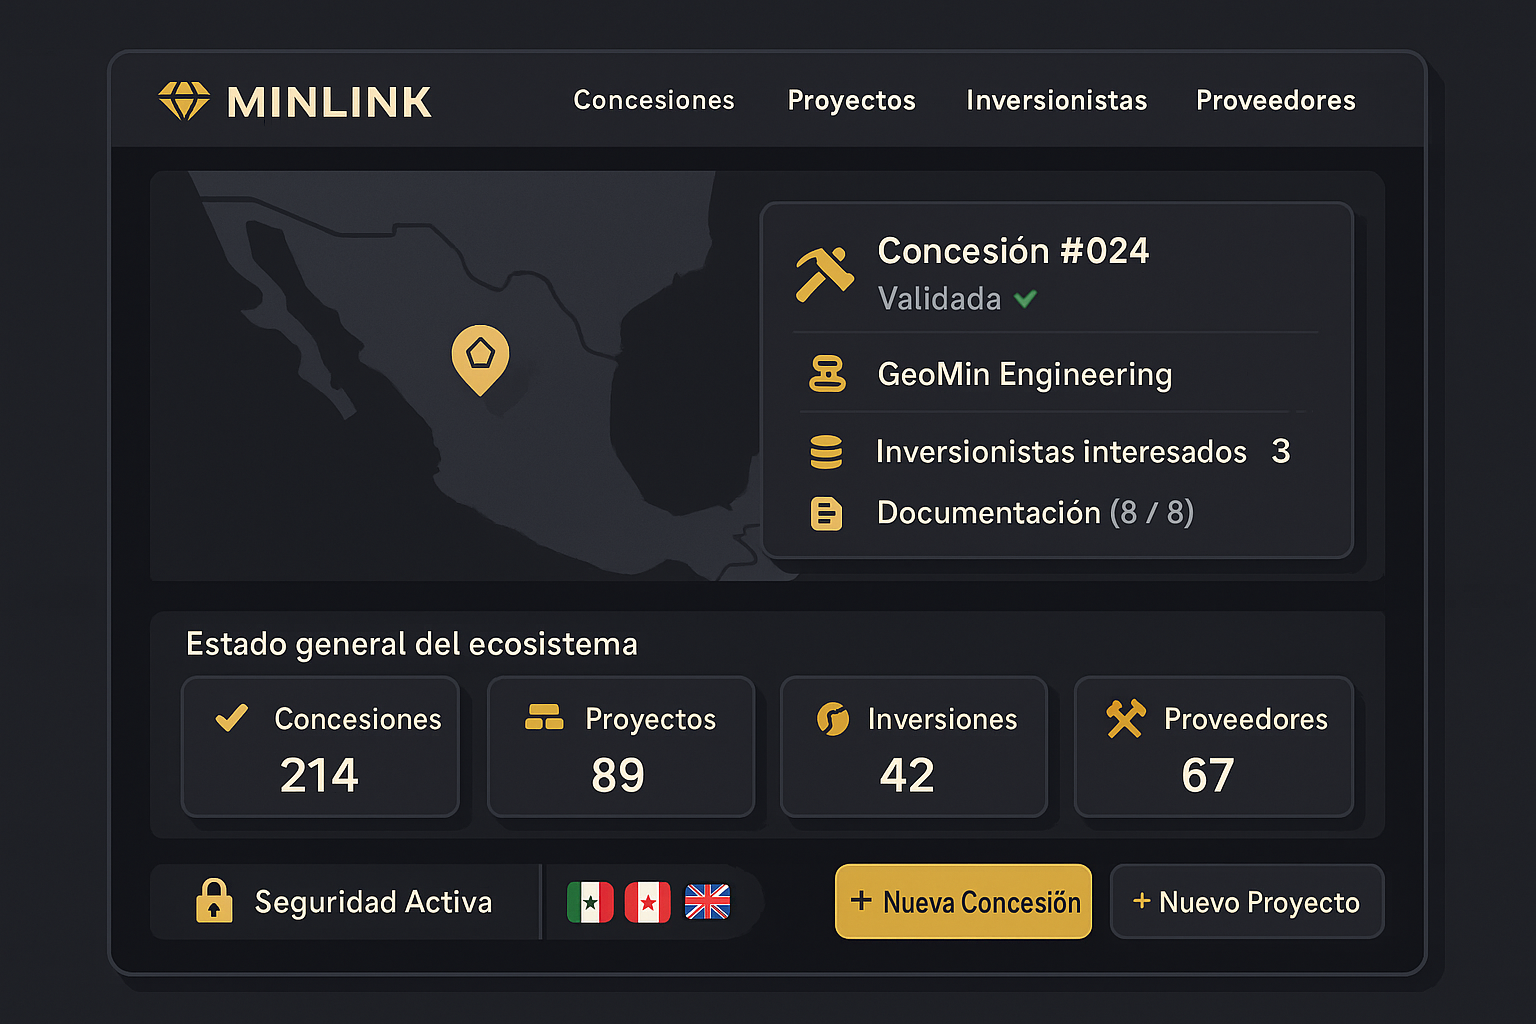Click the number 89 under Proyectos
Screen dimensions: 1536x1024
pos(618,775)
